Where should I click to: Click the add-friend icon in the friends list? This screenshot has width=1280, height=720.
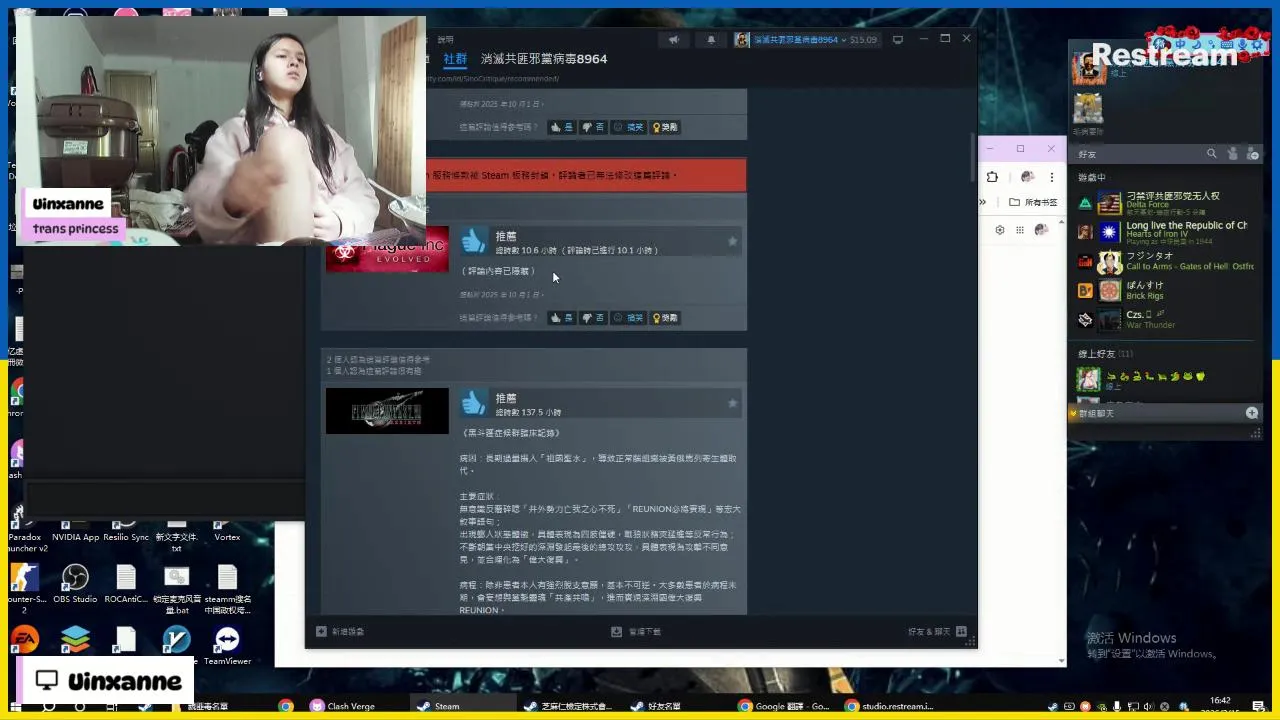[x=1253, y=154]
